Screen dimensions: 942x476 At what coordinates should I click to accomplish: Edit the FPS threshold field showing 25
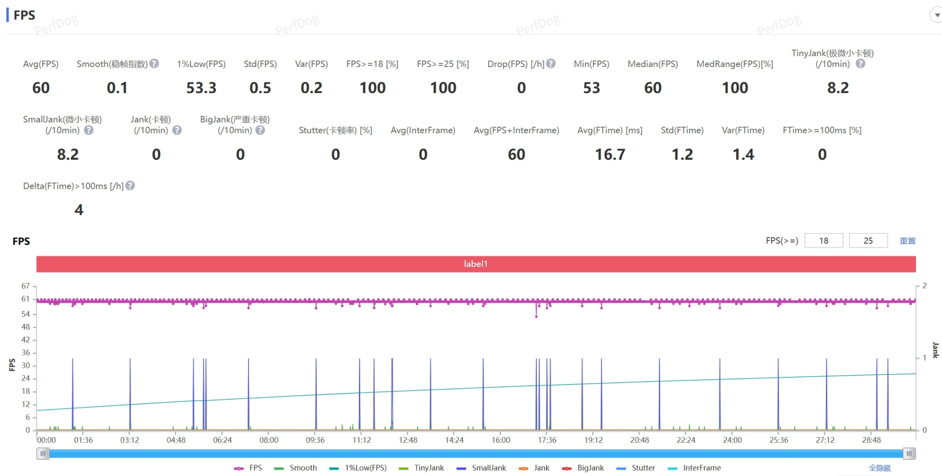coord(868,241)
